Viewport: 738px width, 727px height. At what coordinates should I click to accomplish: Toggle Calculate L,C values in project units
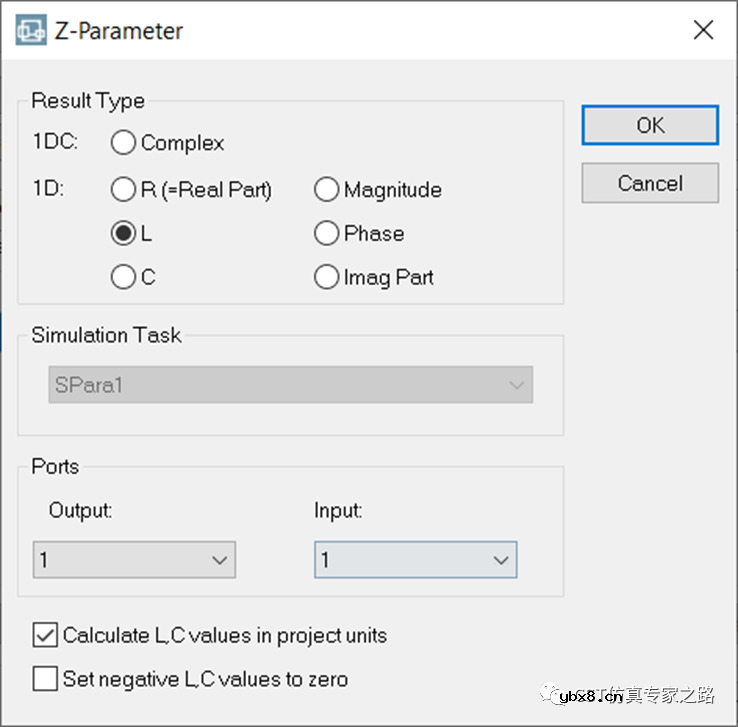pyautogui.click(x=46, y=635)
